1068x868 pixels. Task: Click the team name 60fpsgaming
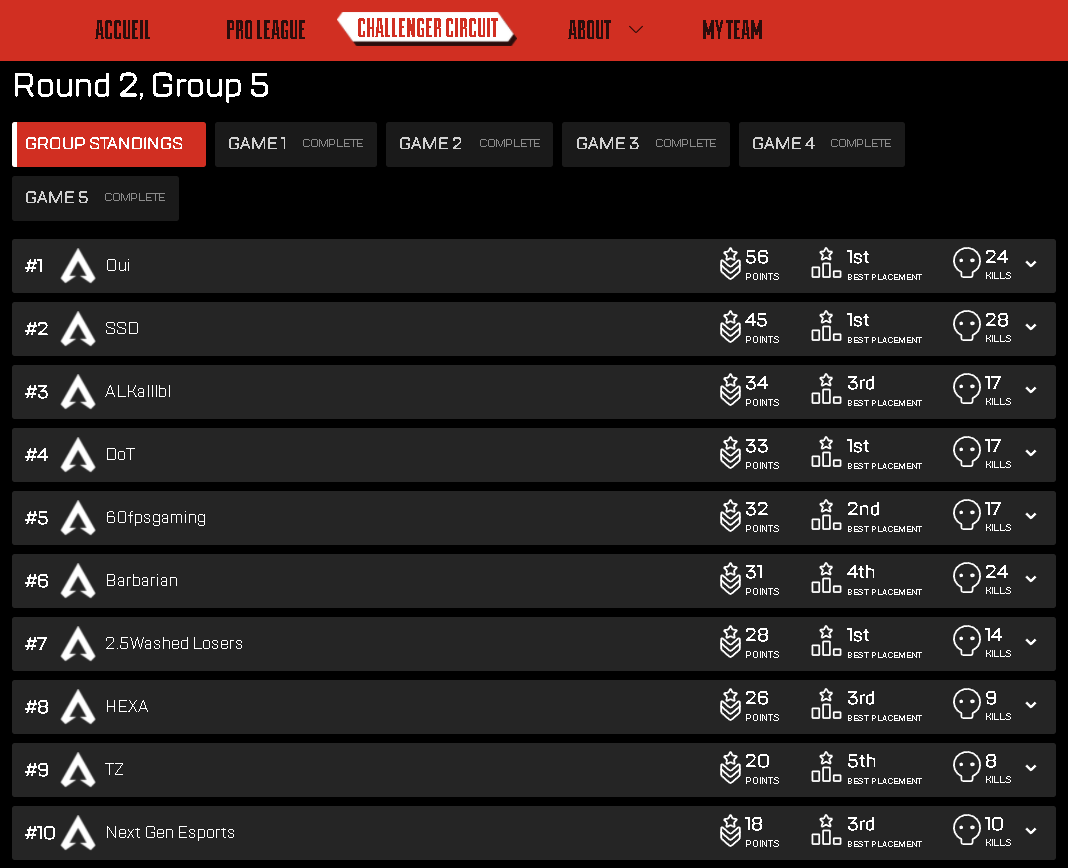155,518
